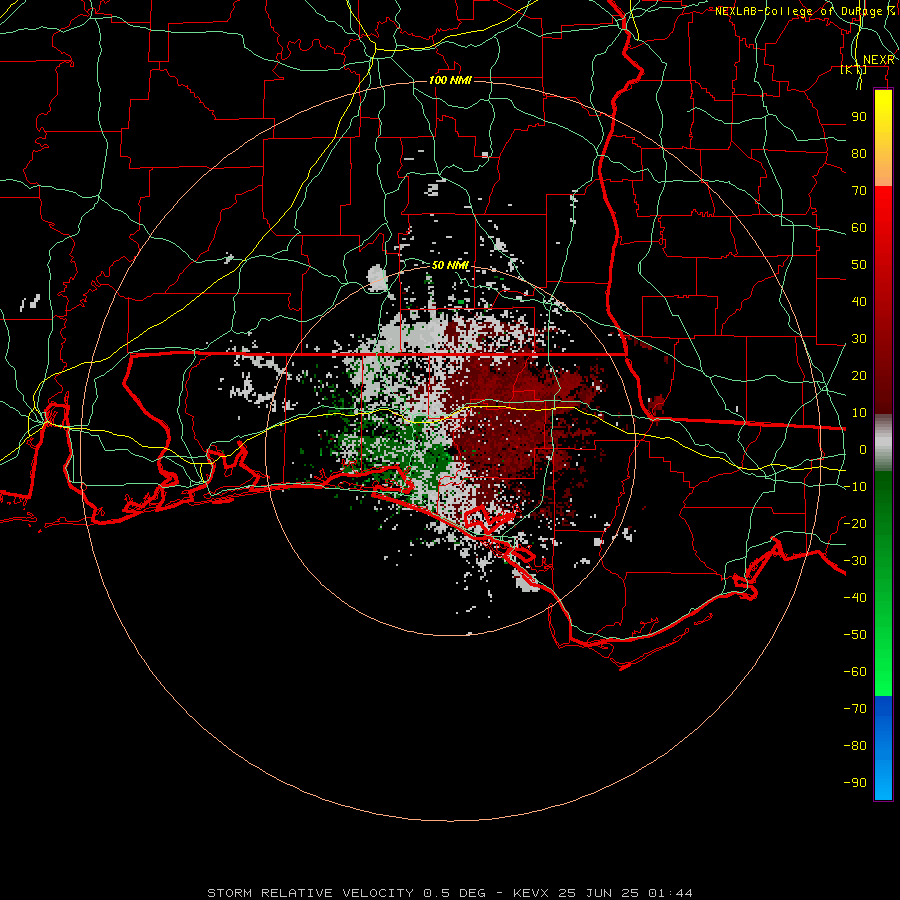Click the KT units label above color bar

point(854,70)
